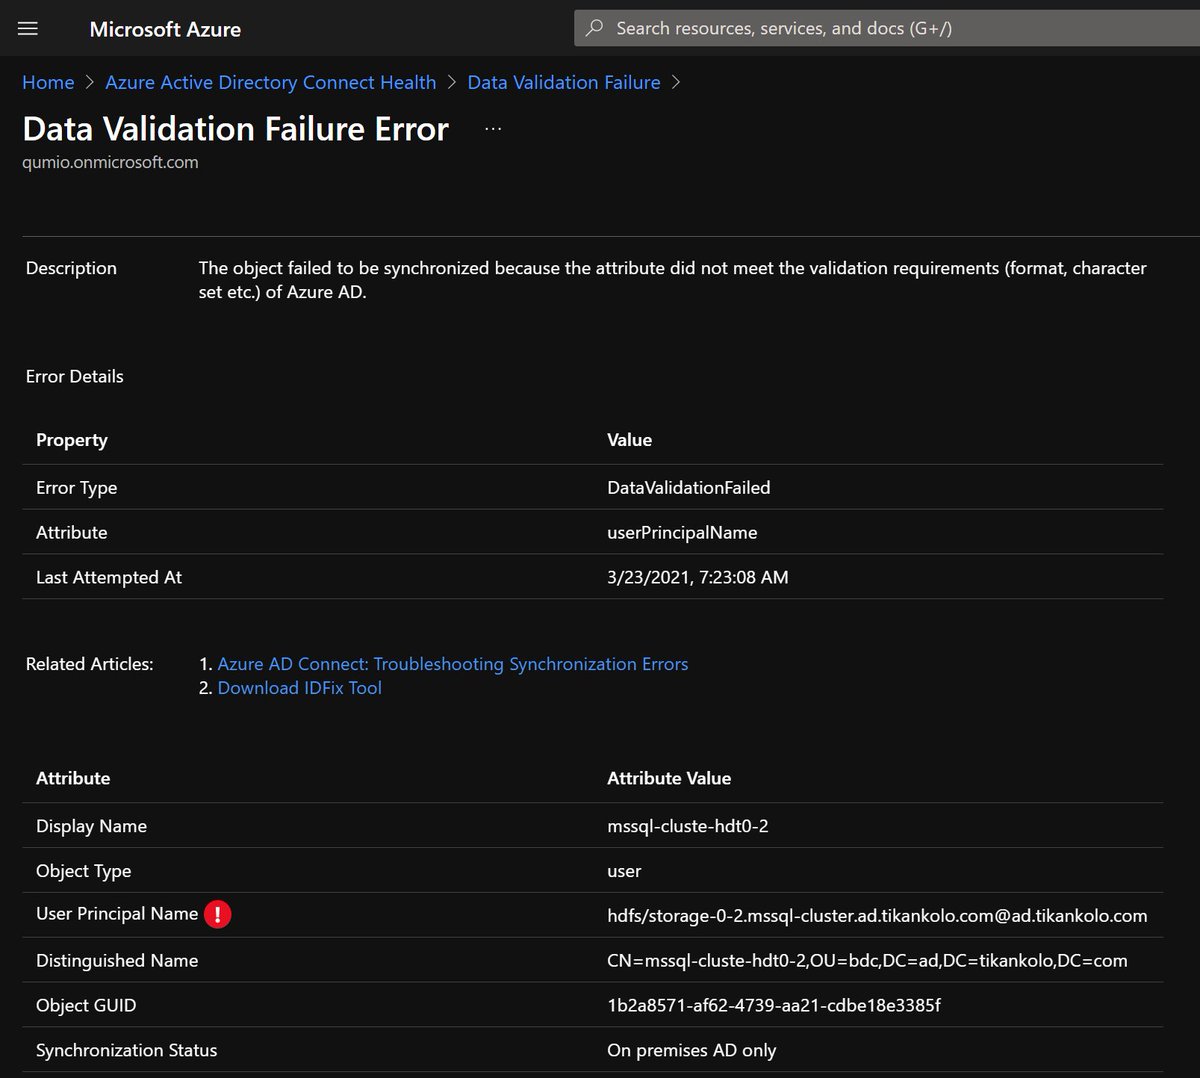The width and height of the screenshot is (1200, 1078).
Task: Click the Display Name label
Action: [x=92, y=826]
